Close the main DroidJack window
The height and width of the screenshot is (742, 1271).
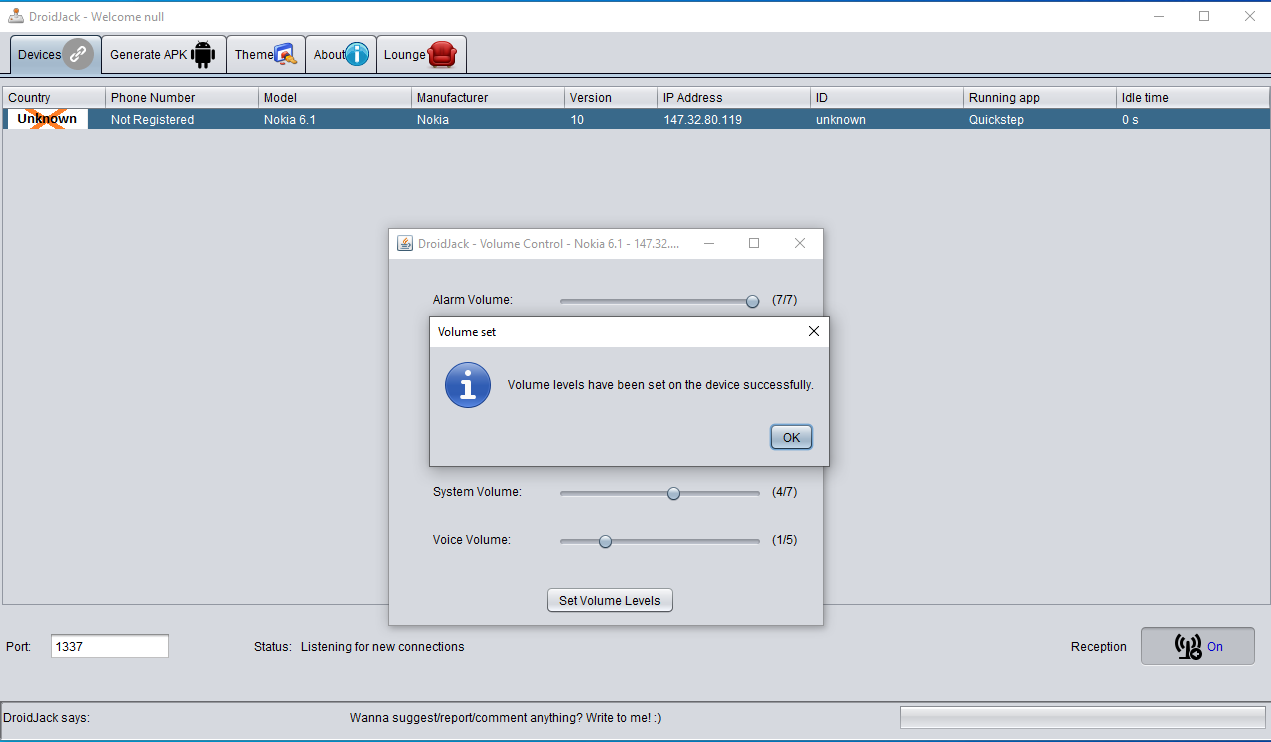1249,16
